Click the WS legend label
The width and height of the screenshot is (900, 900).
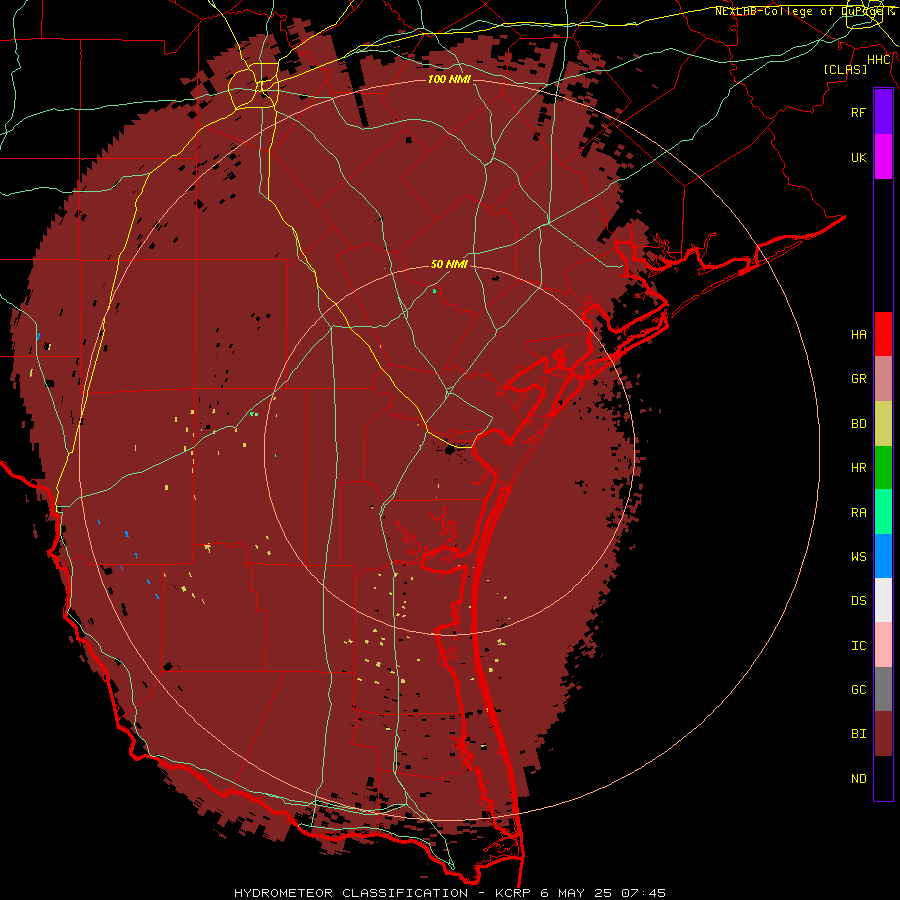tap(859, 557)
